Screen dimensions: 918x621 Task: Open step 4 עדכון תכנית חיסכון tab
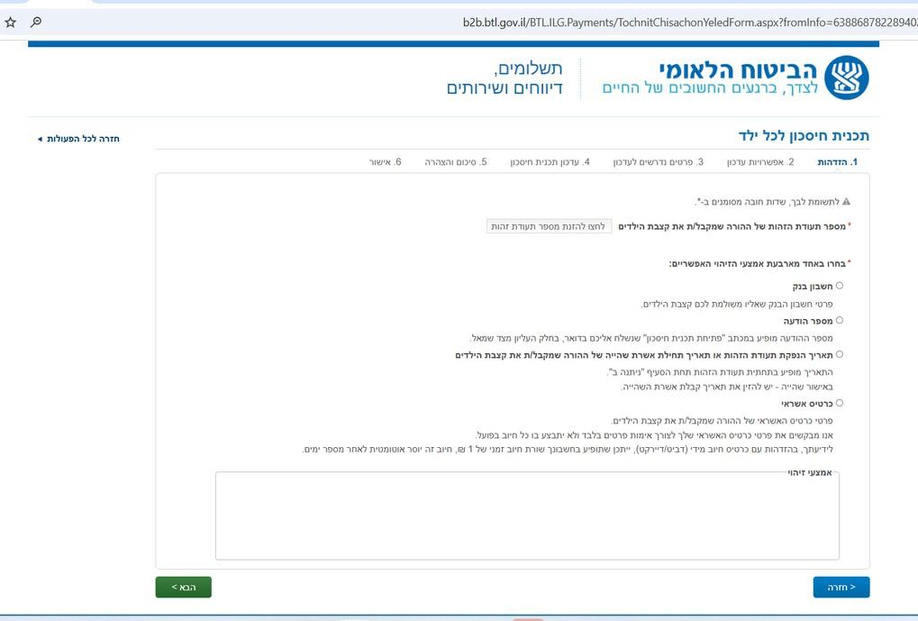point(550,162)
